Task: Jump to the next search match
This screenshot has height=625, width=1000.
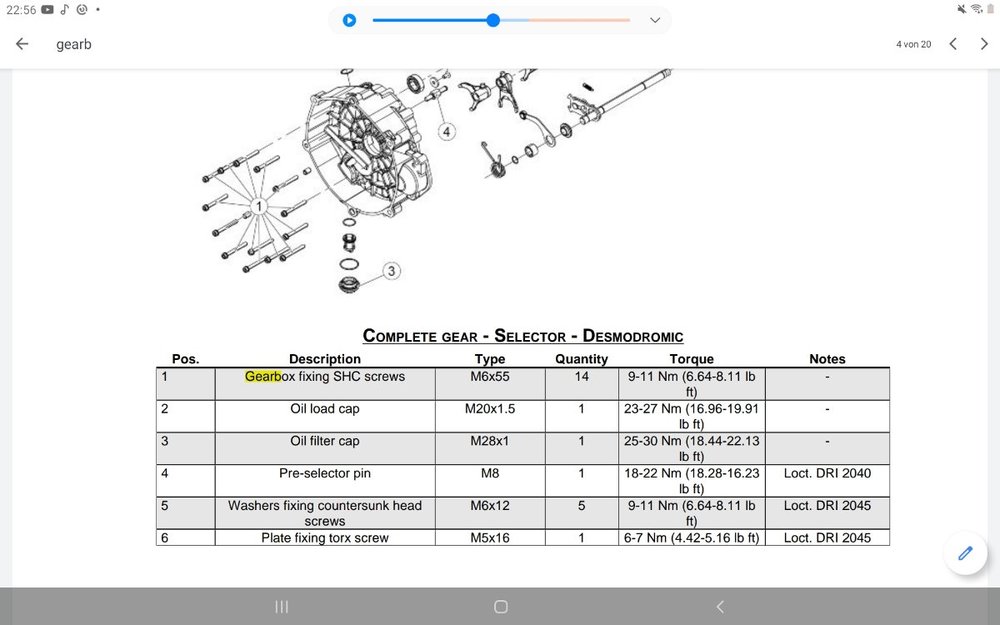Action: [984, 44]
